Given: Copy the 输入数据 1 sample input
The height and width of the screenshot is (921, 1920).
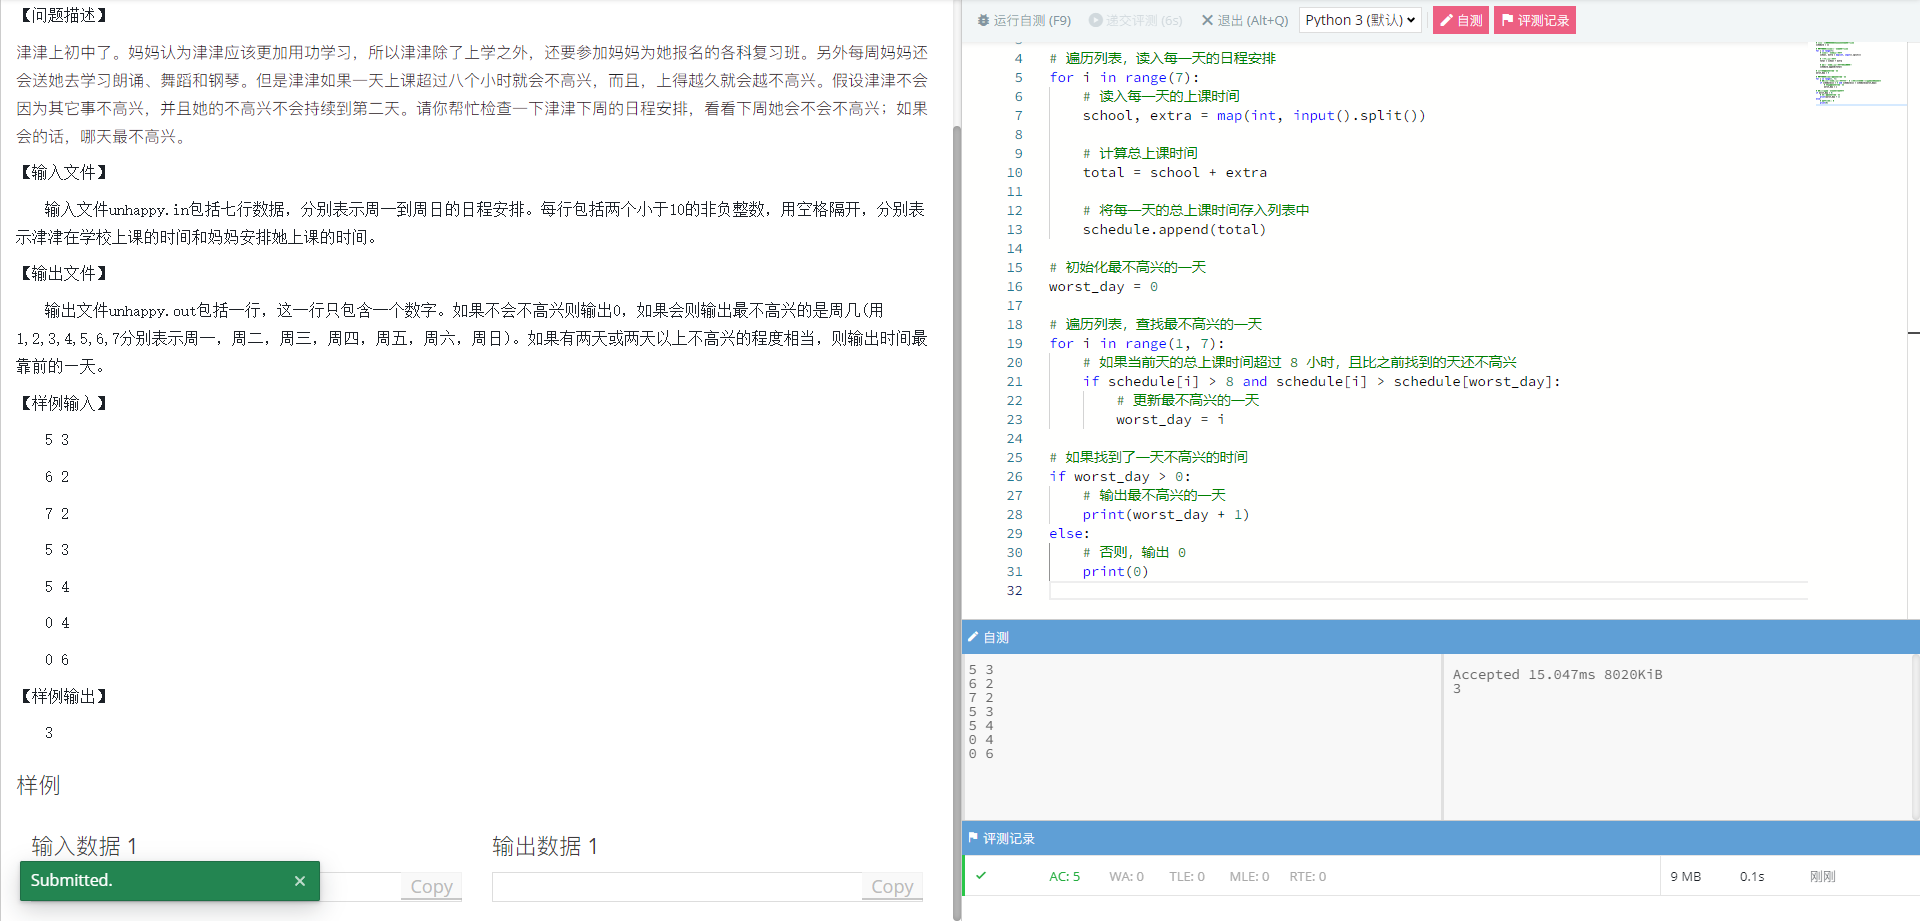Looking at the screenshot, I should tap(431, 886).
